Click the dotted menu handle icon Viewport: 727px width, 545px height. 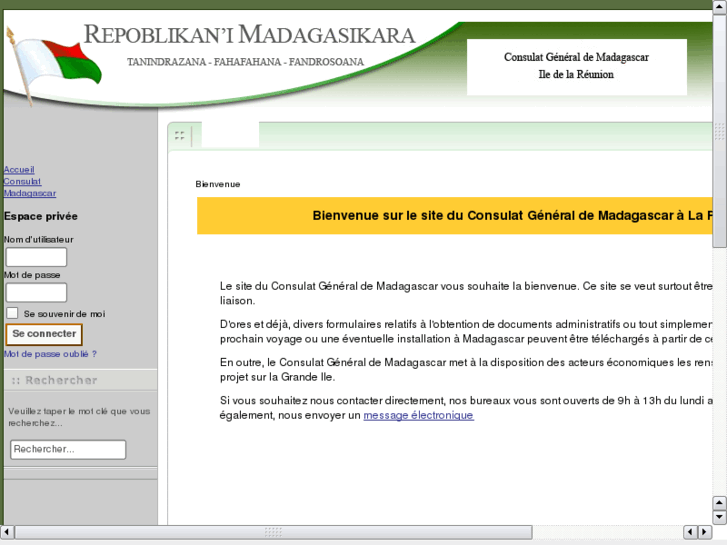[x=180, y=135]
